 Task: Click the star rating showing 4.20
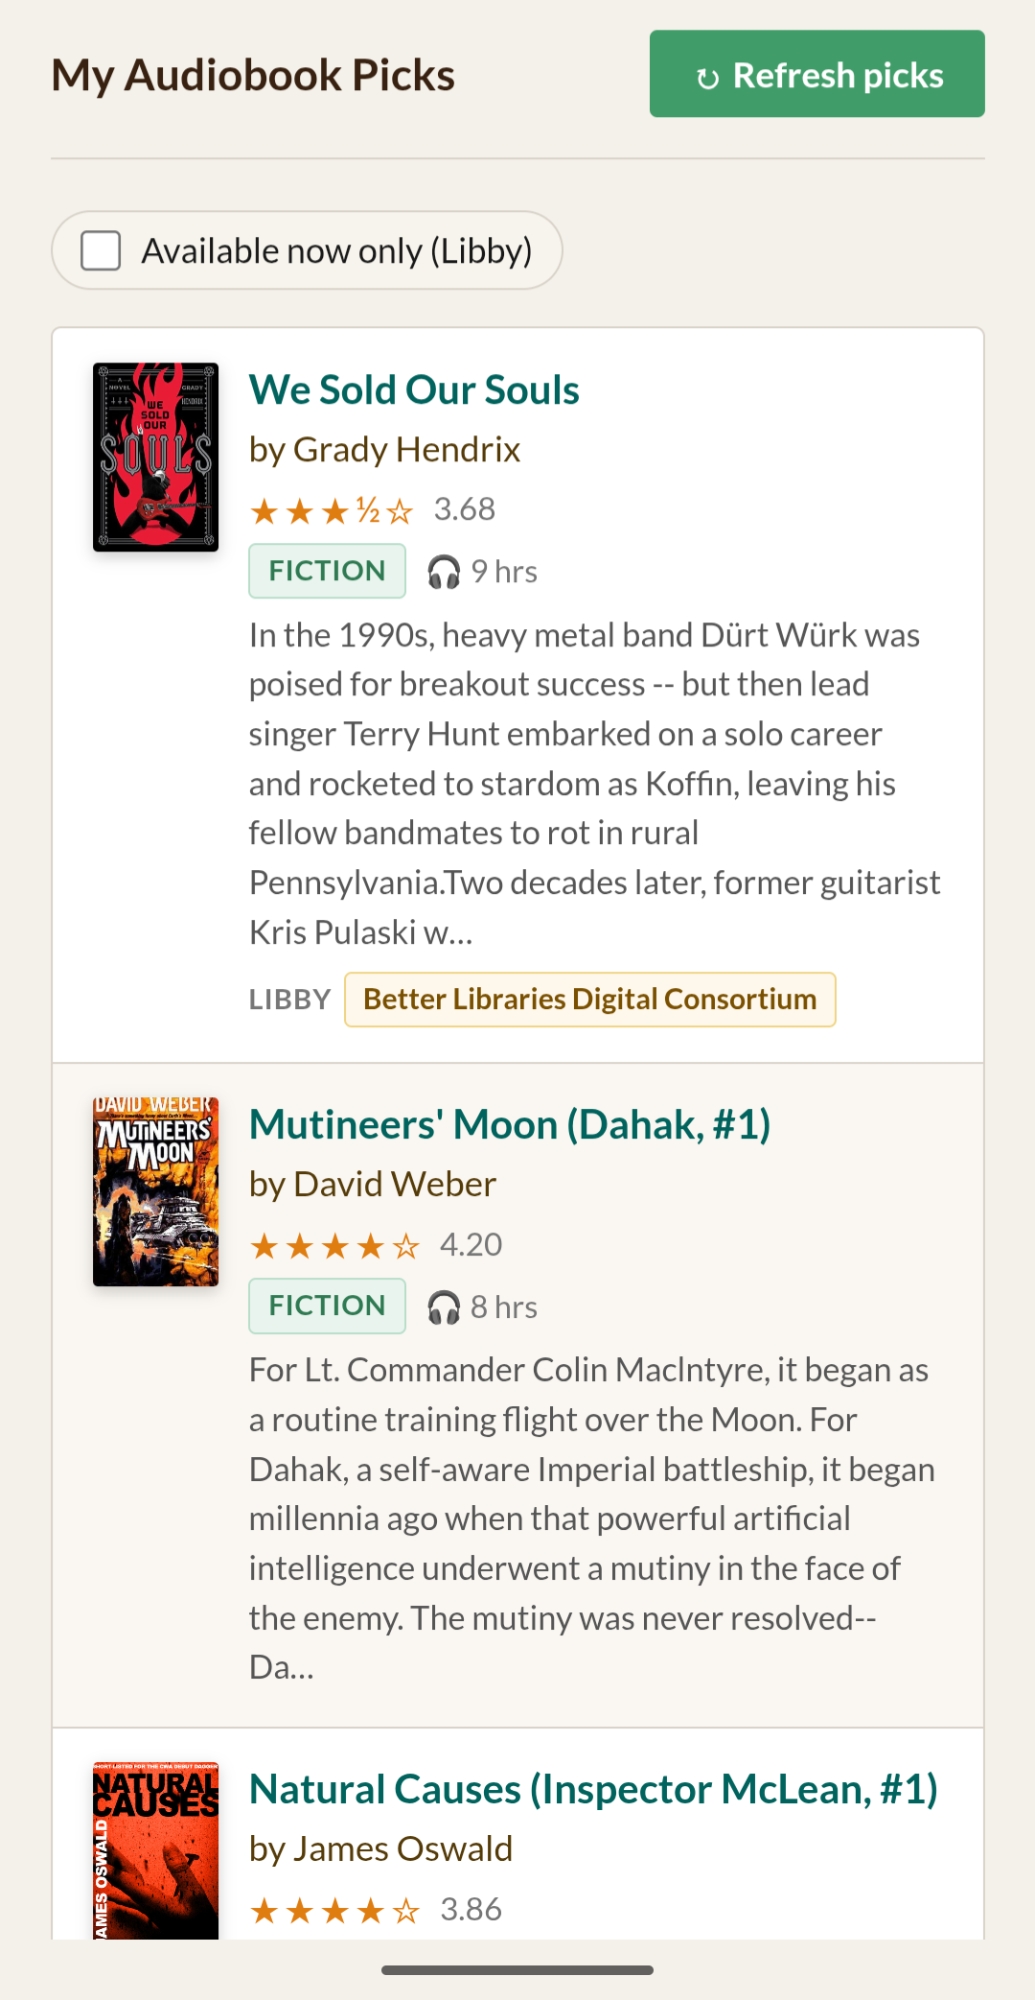pos(335,1246)
